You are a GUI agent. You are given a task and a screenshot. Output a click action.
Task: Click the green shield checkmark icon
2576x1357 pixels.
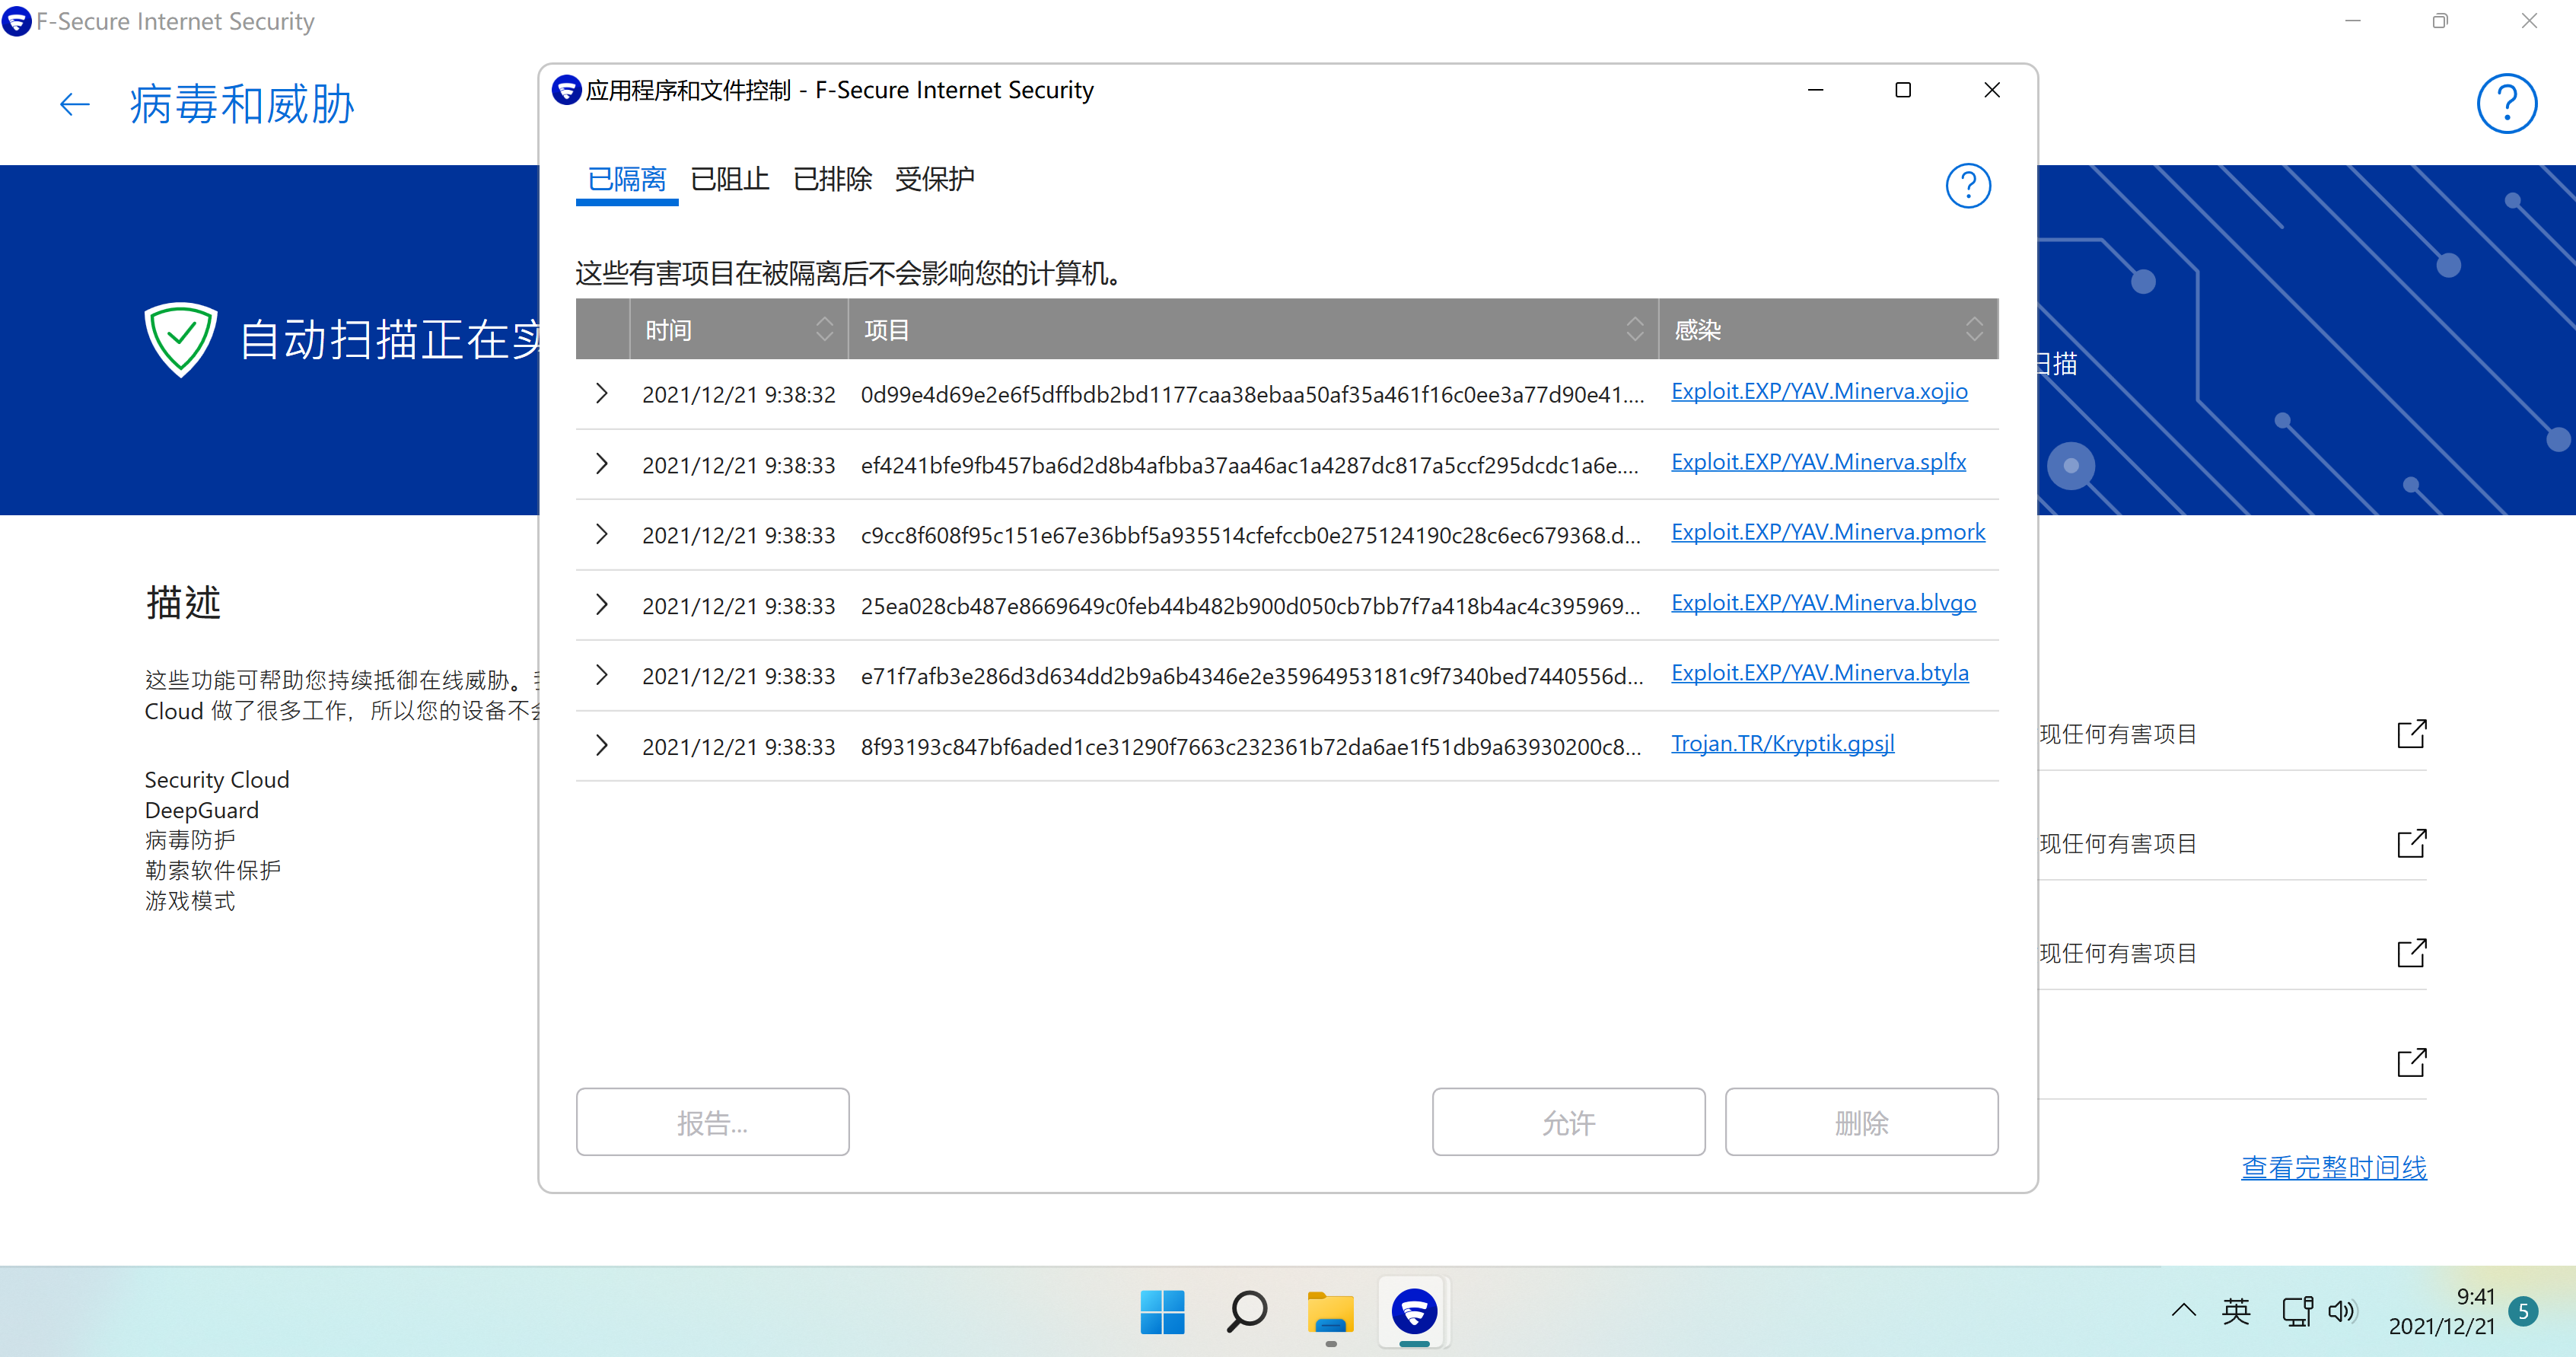[x=180, y=340]
